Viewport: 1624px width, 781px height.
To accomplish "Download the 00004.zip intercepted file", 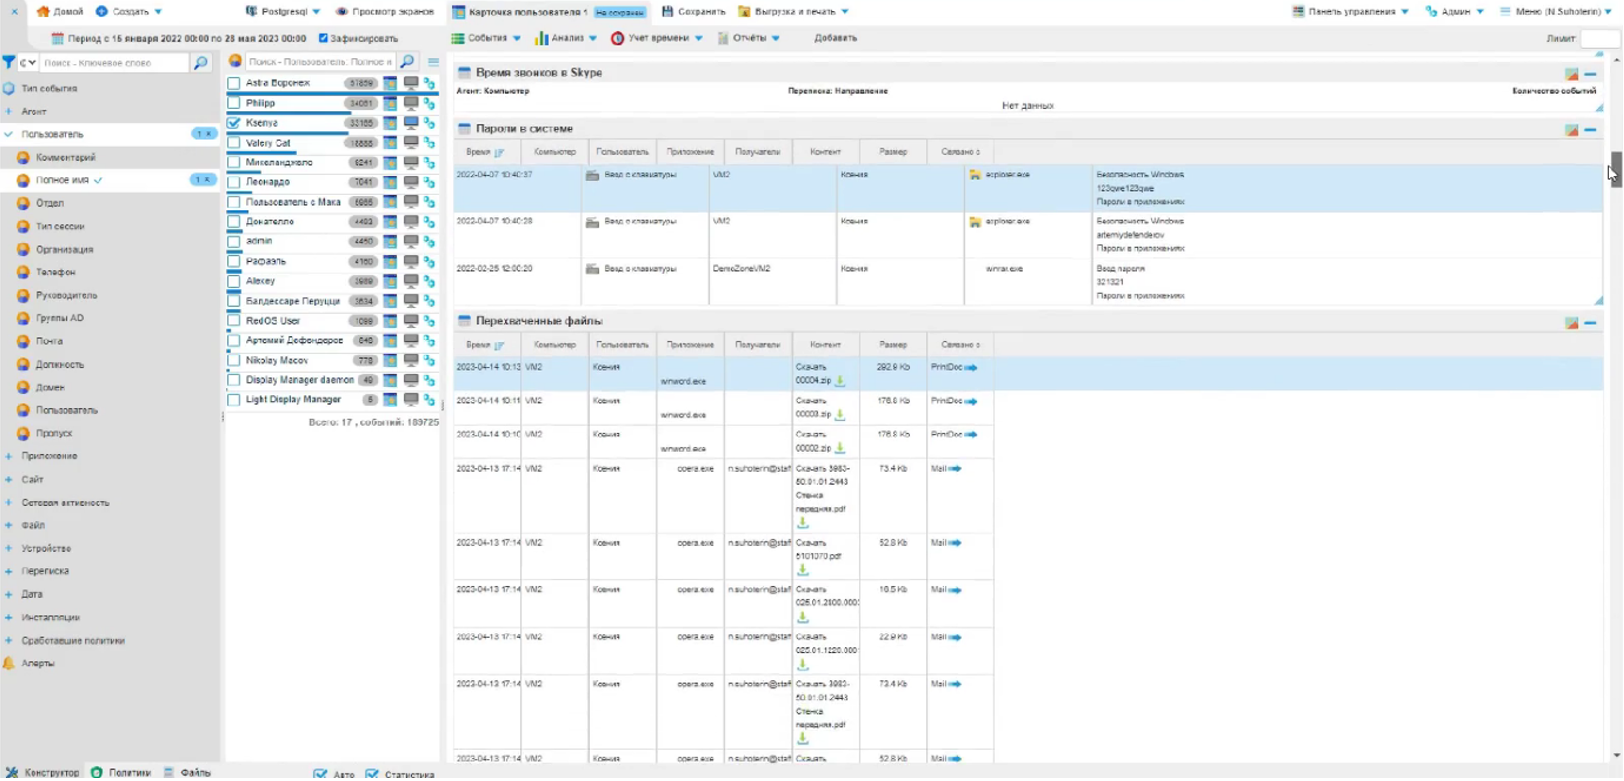I will (x=840, y=381).
